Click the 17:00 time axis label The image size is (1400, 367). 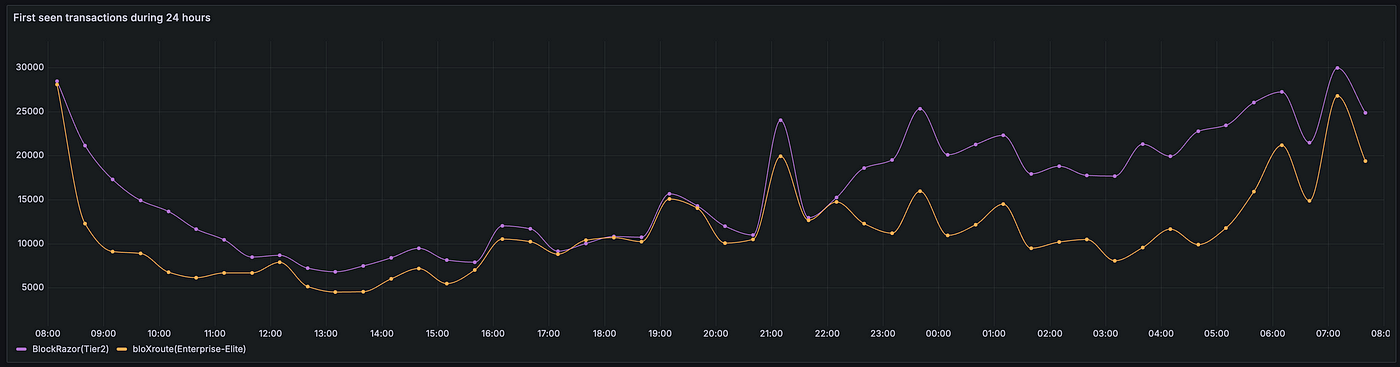click(x=548, y=333)
